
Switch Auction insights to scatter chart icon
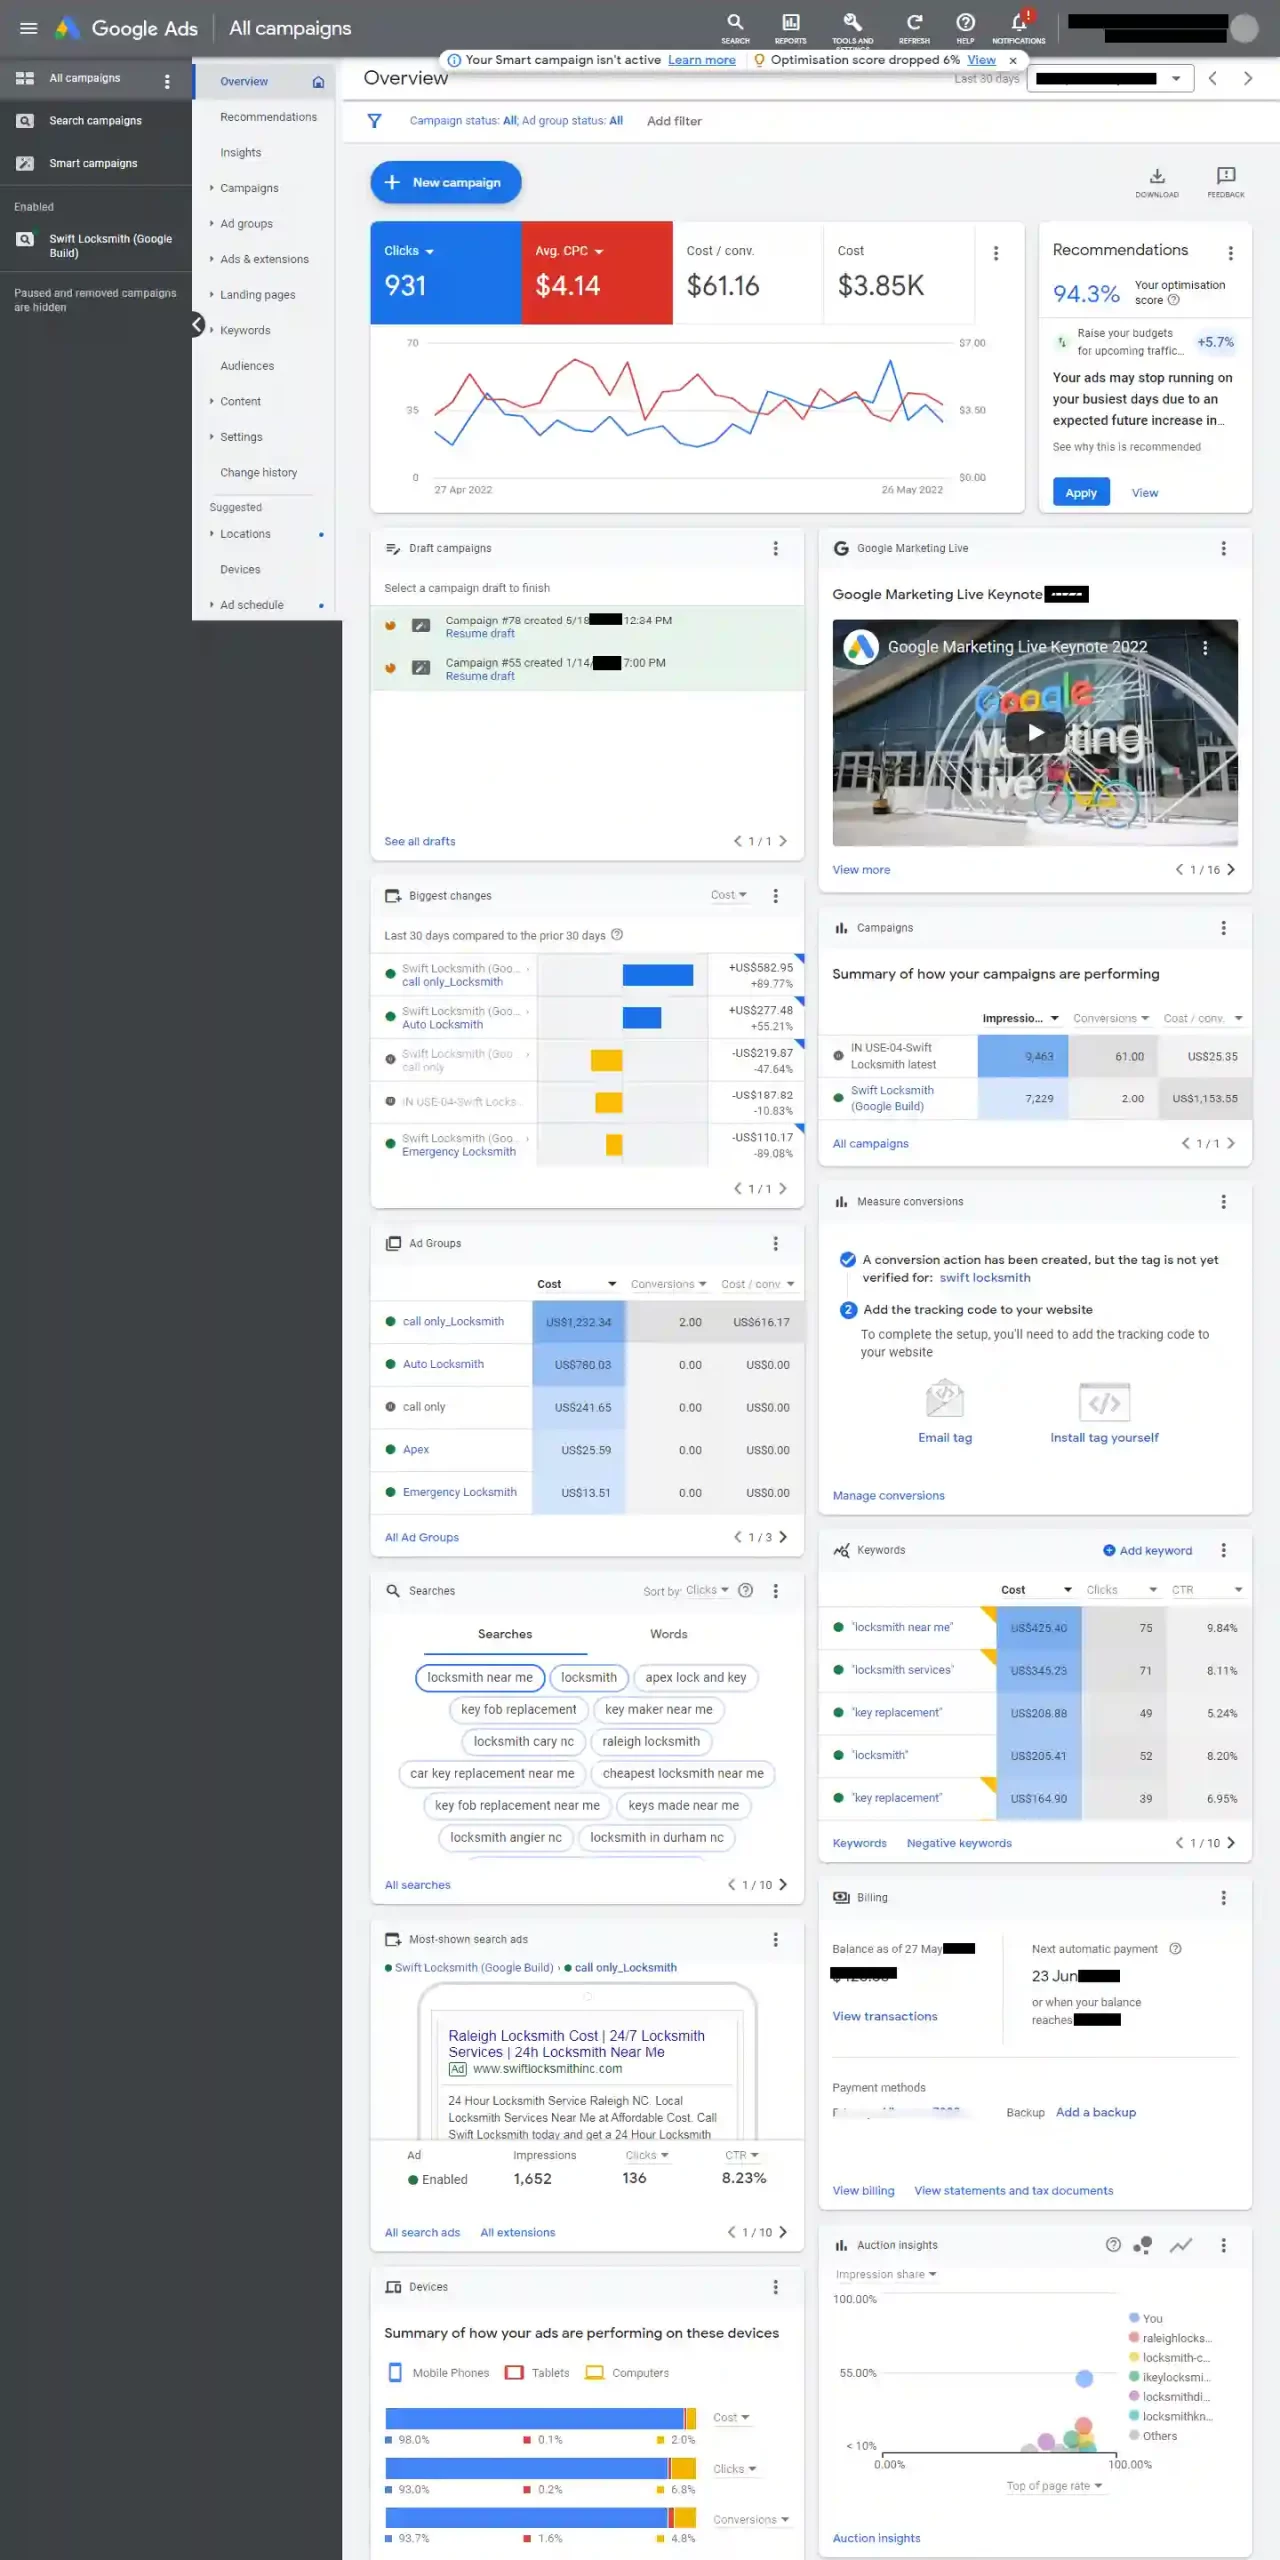point(1143,2245)
